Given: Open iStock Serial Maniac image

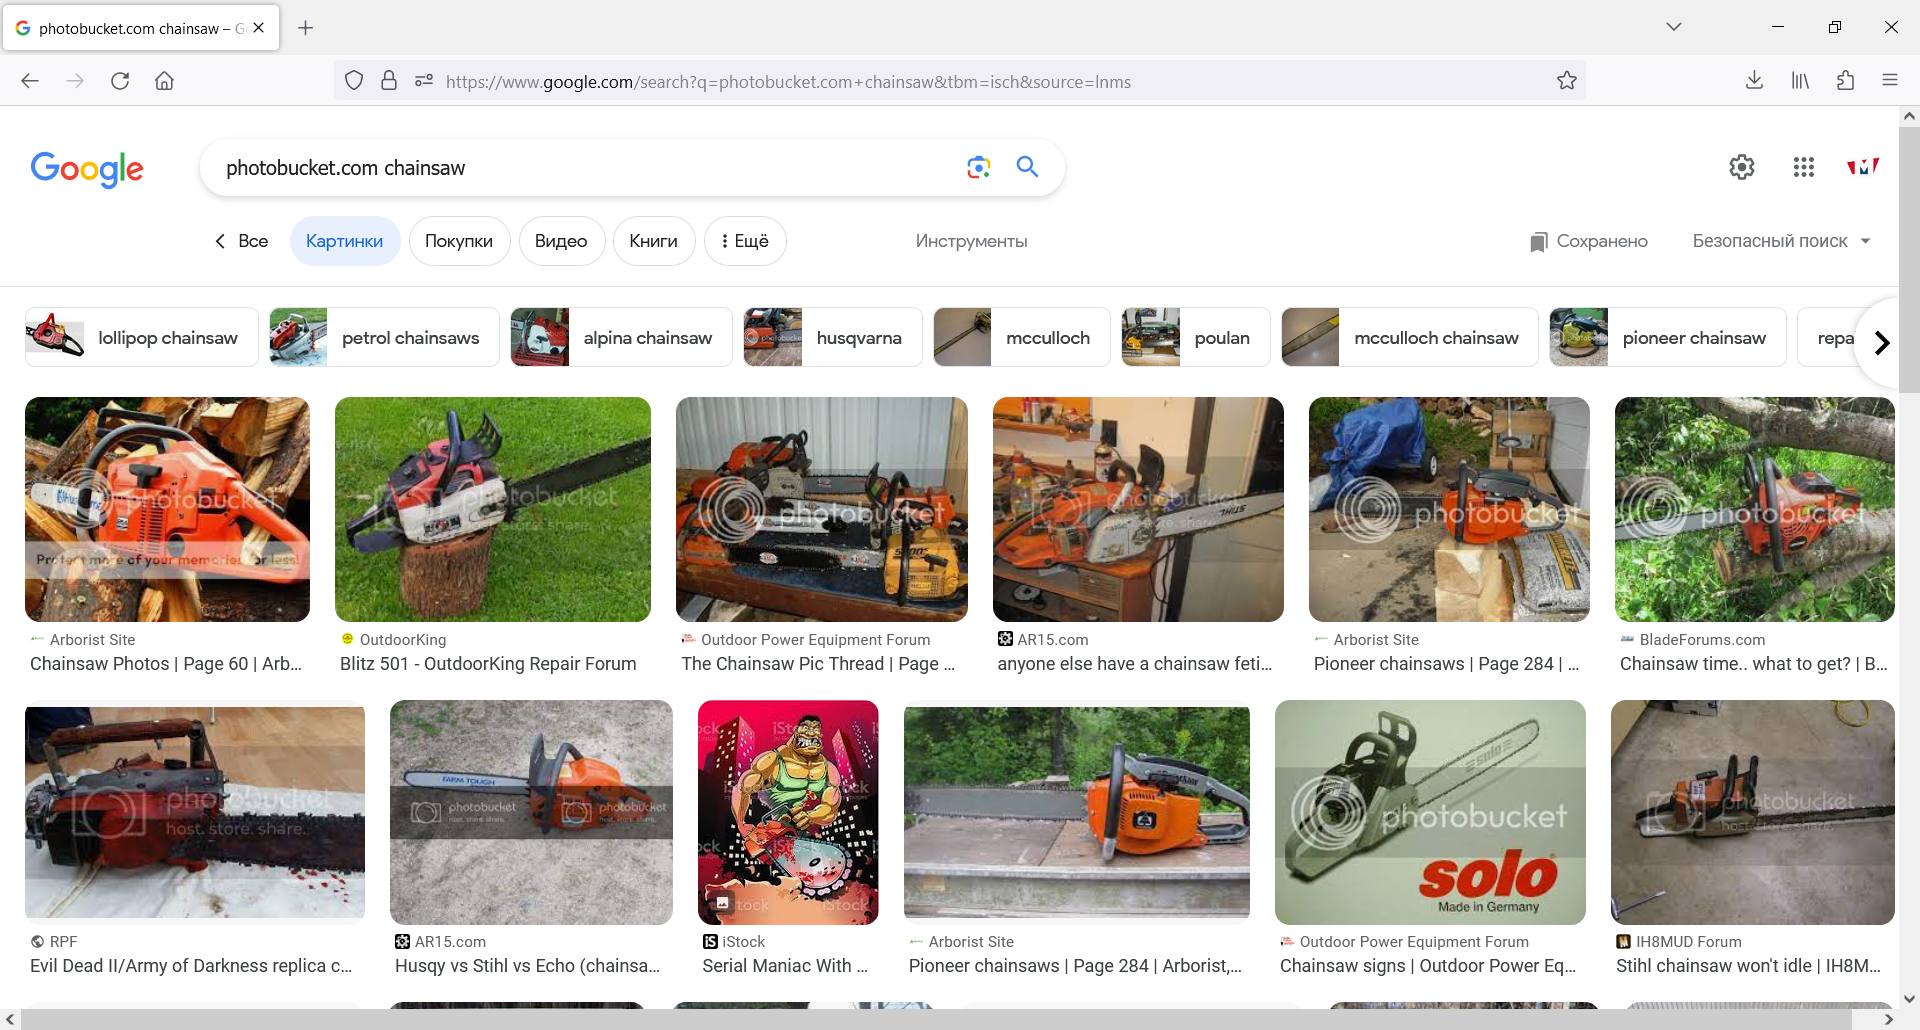Looking at the screenshot, I should pos(788,812).
